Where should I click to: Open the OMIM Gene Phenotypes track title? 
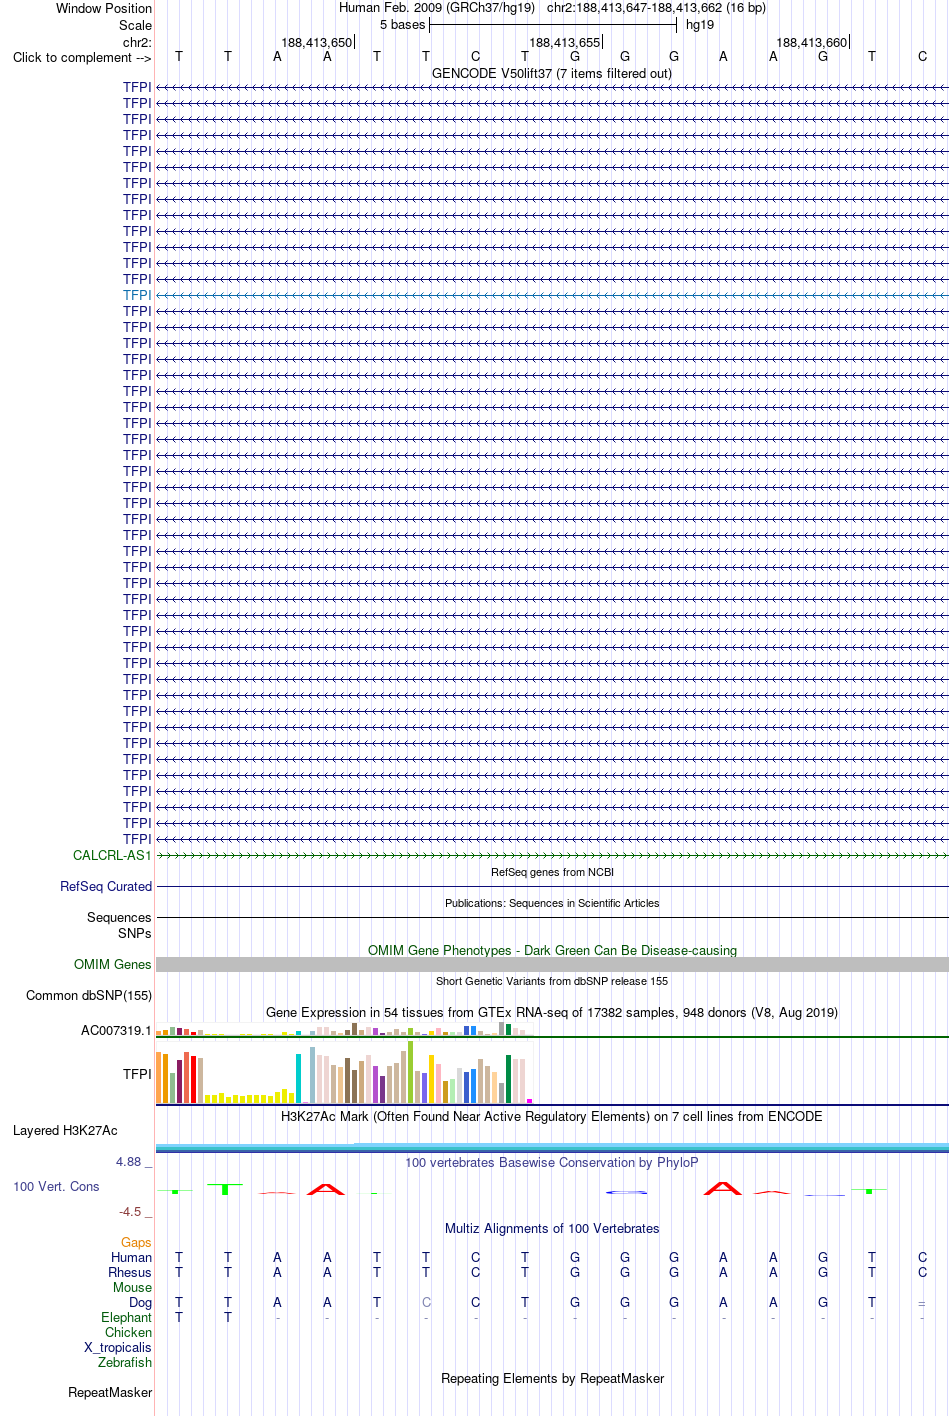[552, 950]
